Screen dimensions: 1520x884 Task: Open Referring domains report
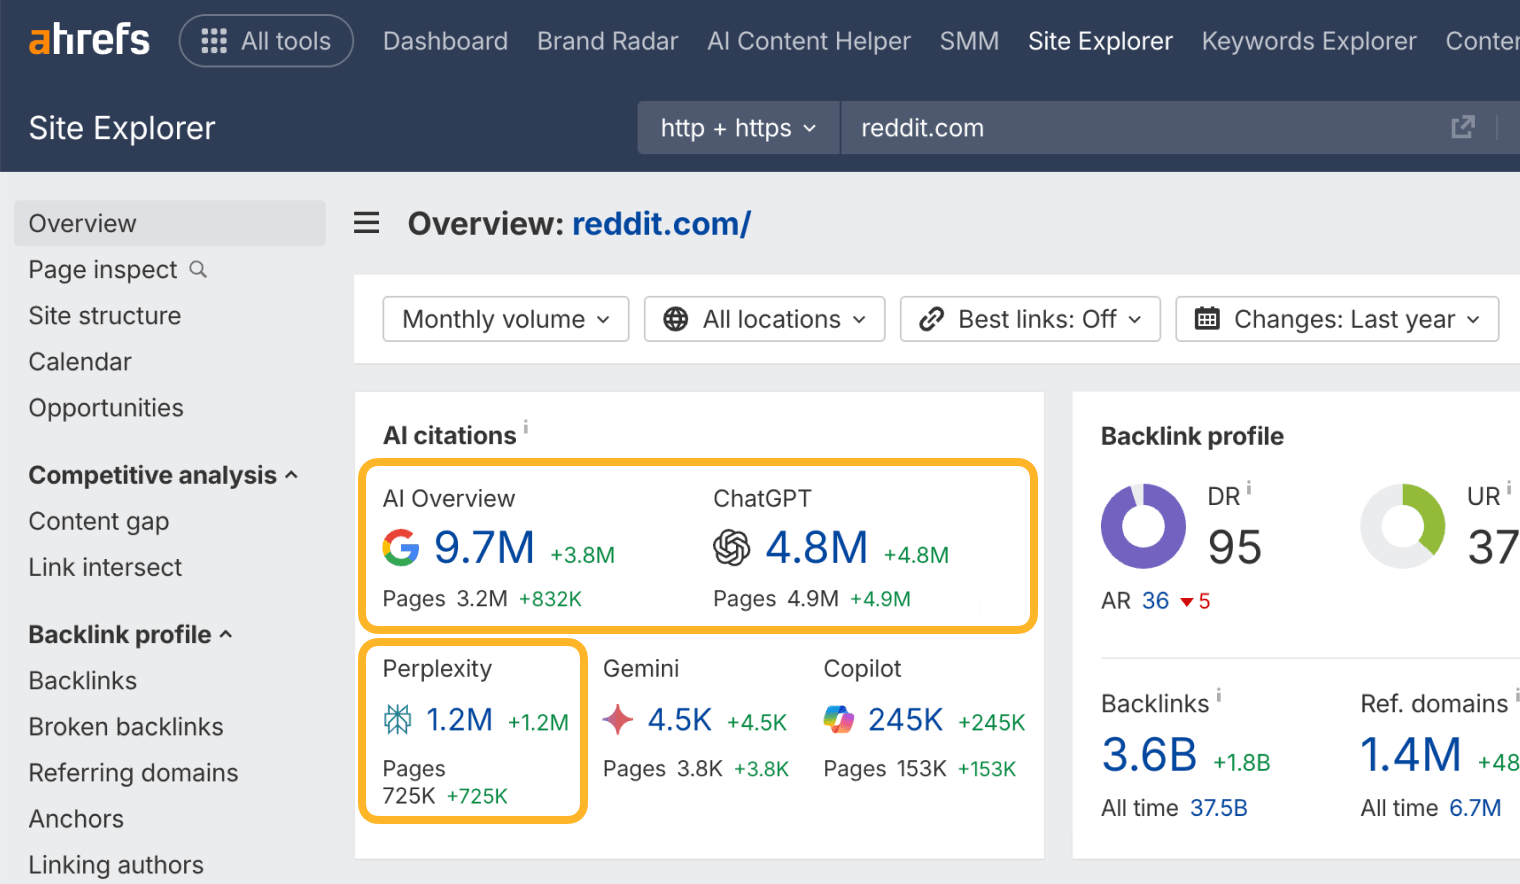coord(133,773)
